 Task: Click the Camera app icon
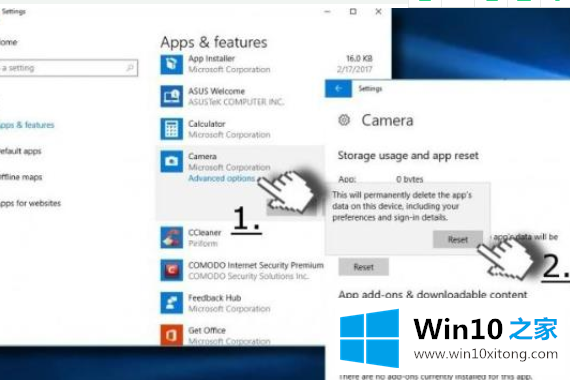171,161
